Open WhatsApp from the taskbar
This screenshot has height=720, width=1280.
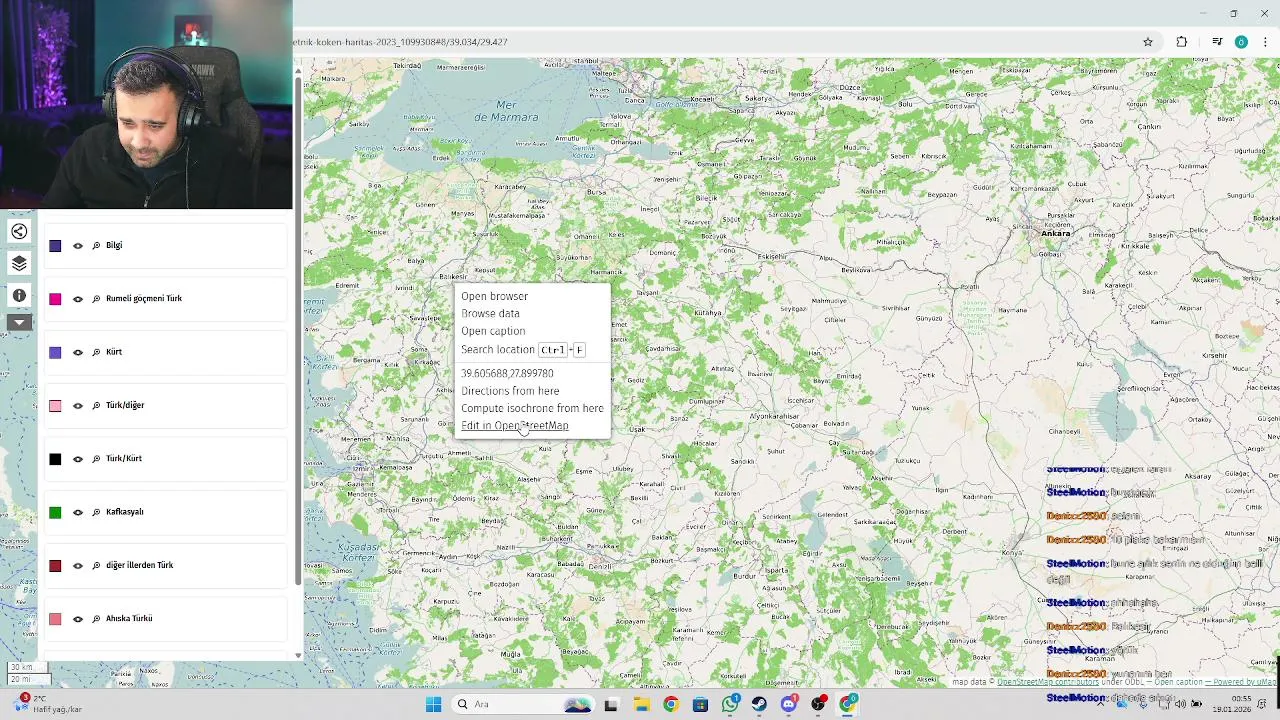pyautogui.click(x=730, y=704)
